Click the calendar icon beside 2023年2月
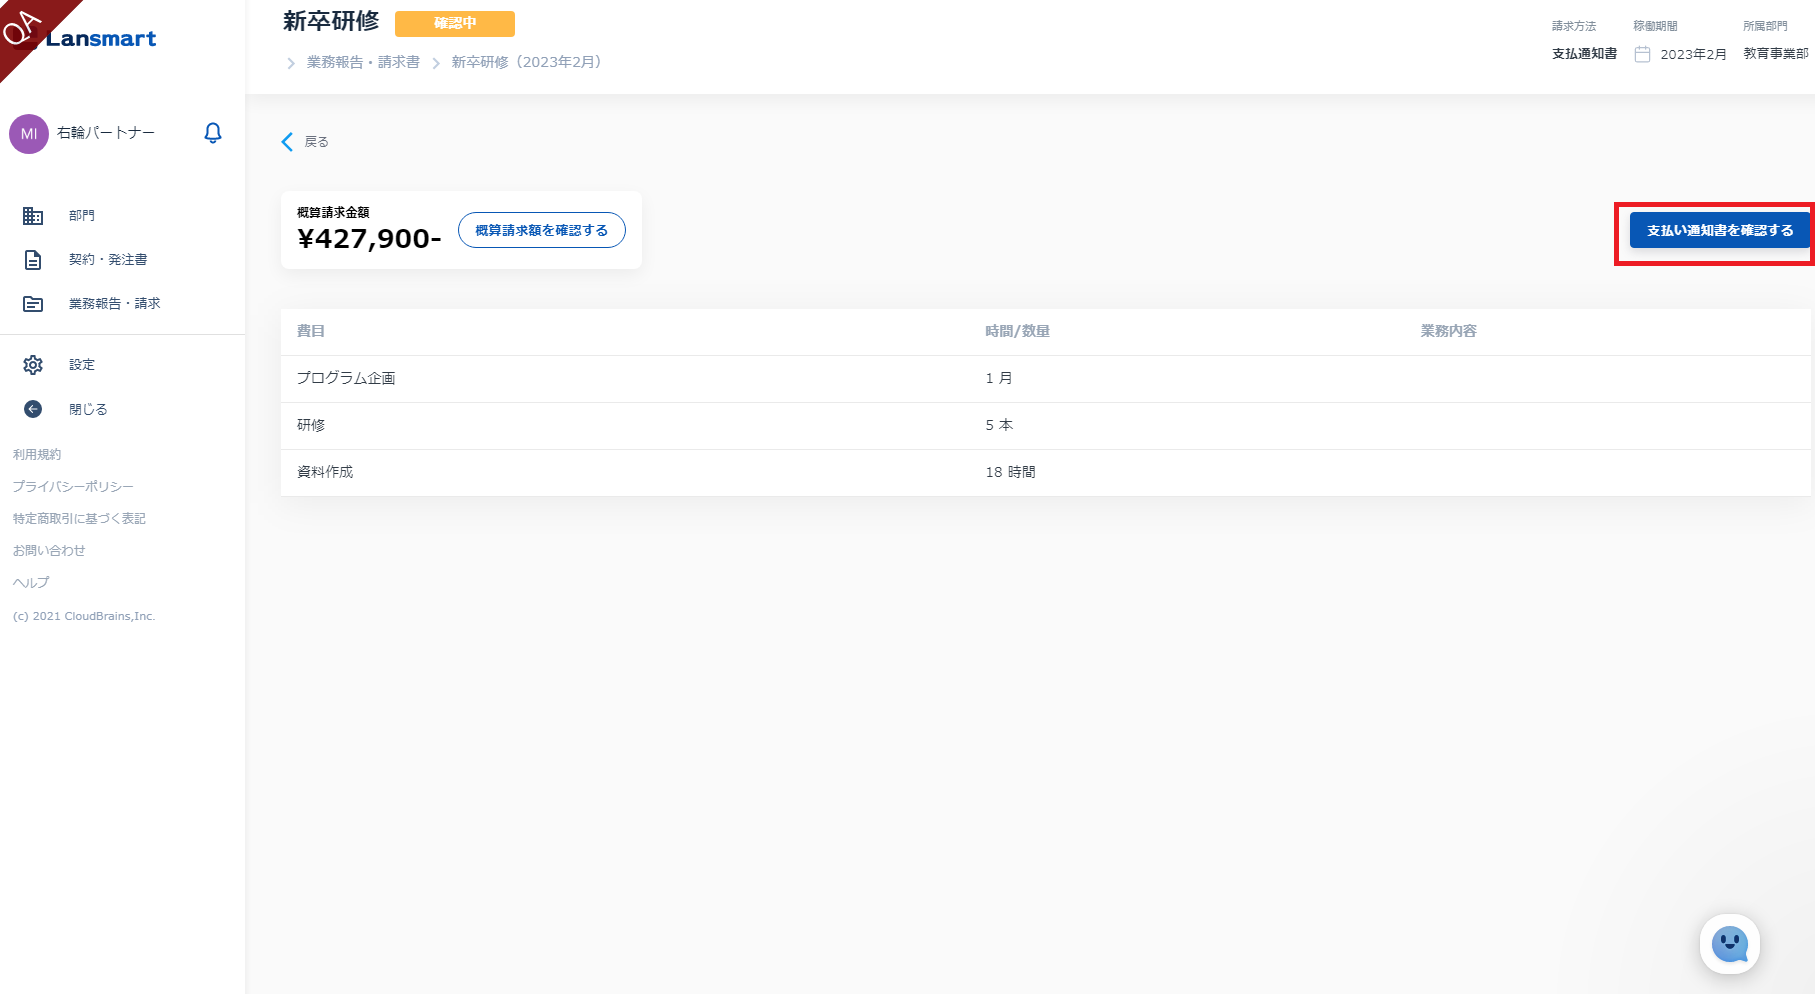The width and height of the screenshot is (1815, 994). (x=1642, y=54)
